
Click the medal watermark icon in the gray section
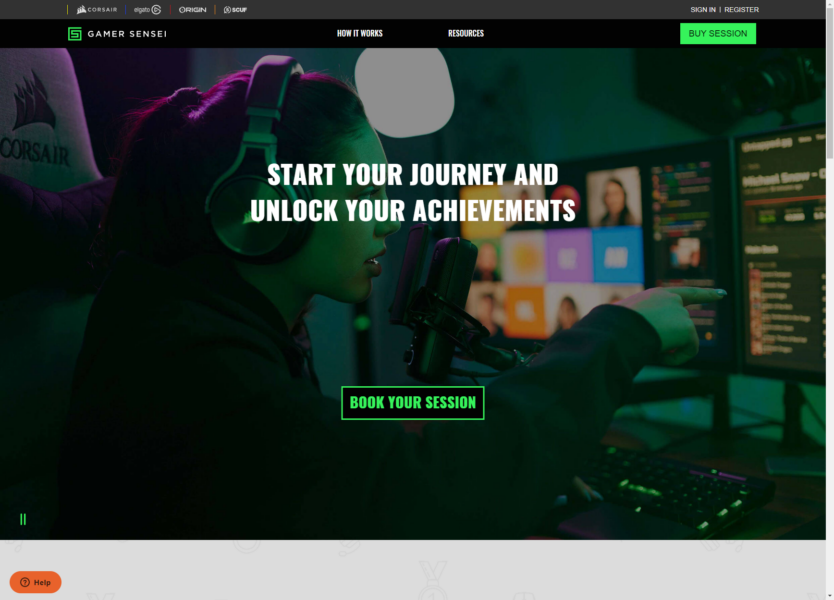432,580
